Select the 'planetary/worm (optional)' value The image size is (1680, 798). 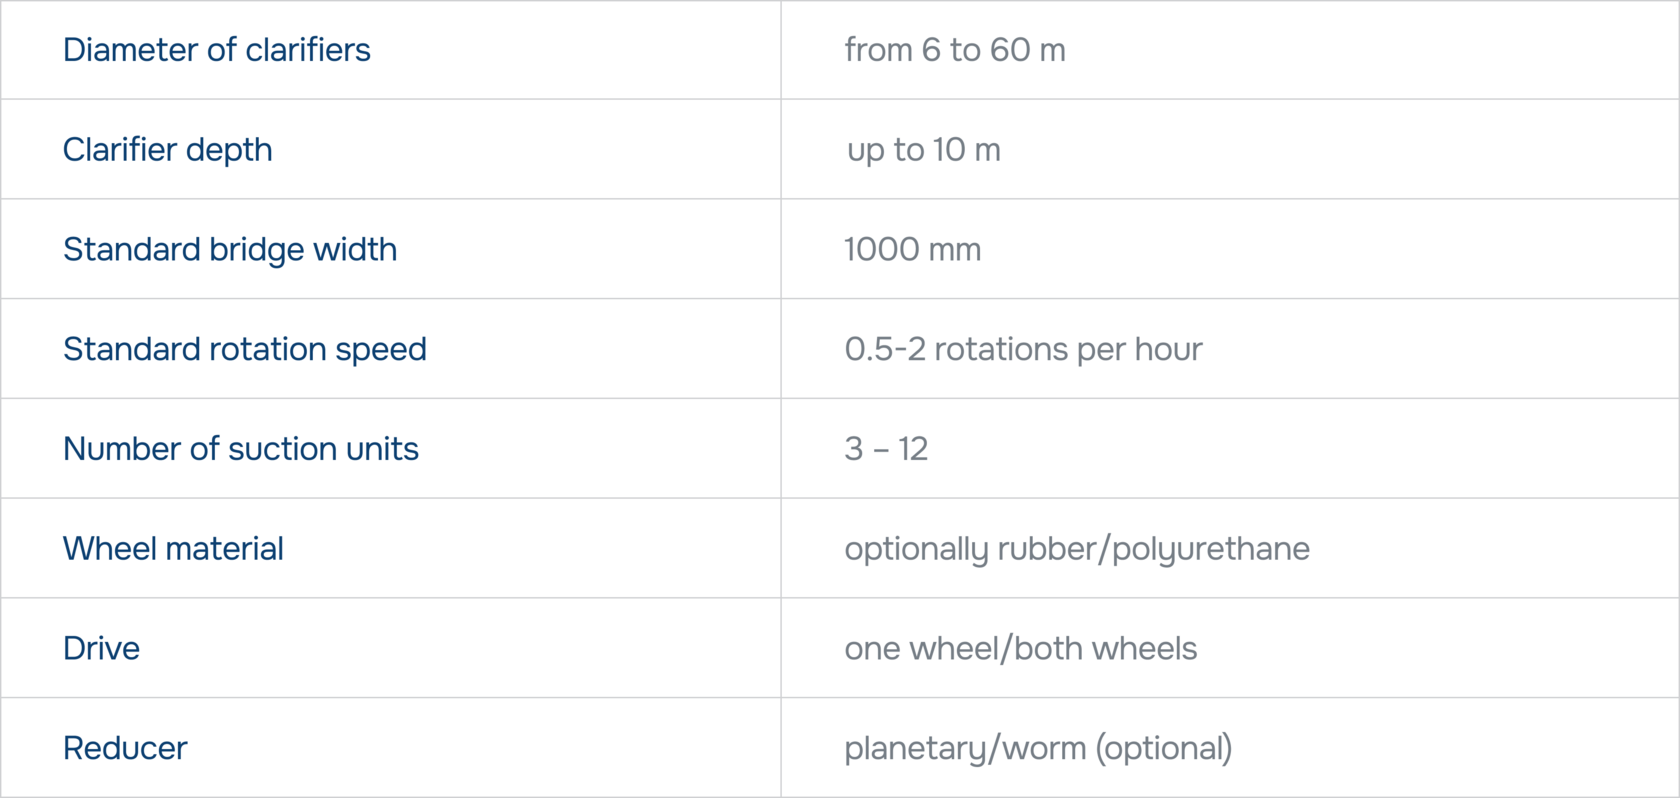click(1038, 749)
